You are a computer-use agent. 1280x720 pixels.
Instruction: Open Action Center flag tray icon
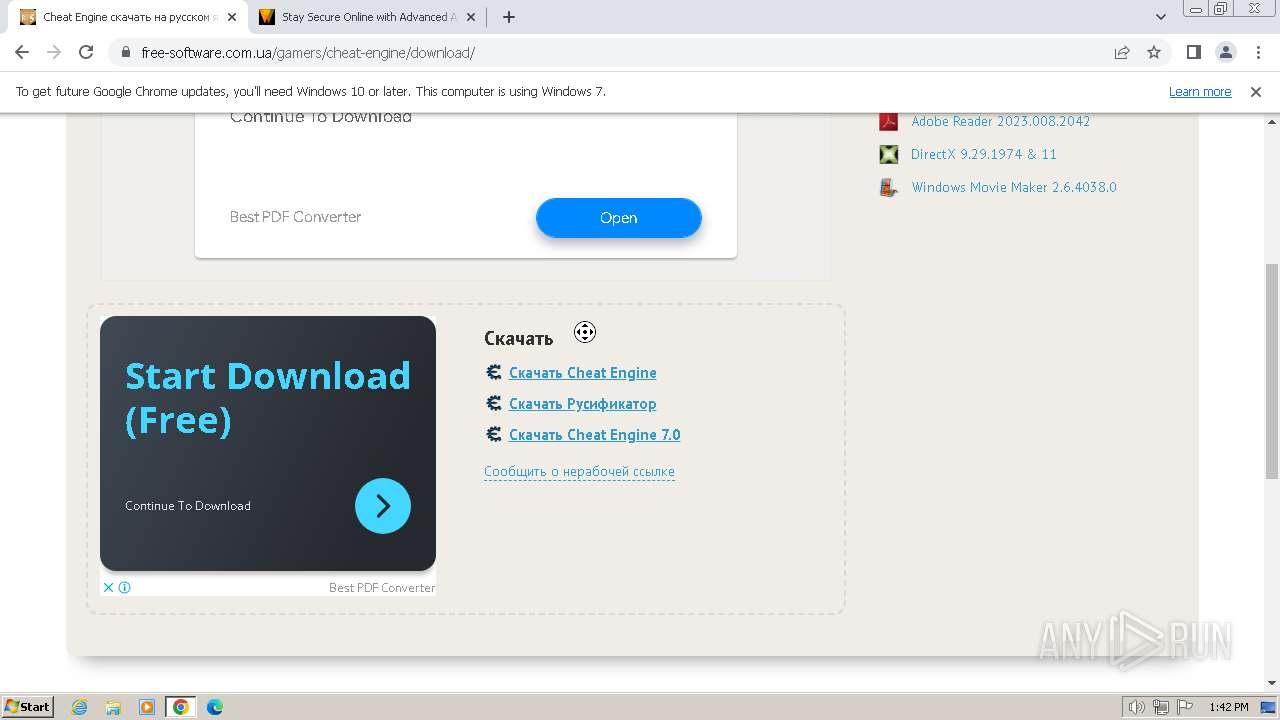1184,707
